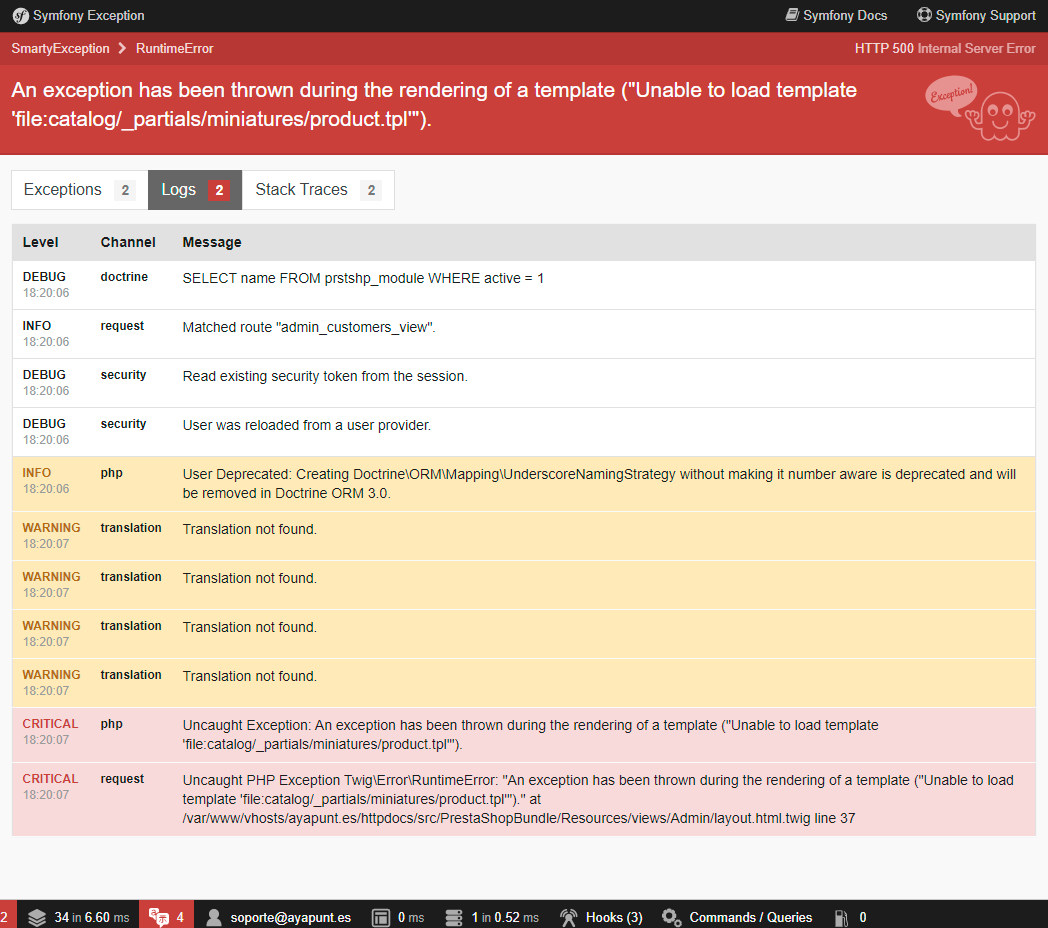This screenshot has width=1048, height=928.
Task: Select the SELECT name FROM prstshp_module message
Action: pos(363,278)
